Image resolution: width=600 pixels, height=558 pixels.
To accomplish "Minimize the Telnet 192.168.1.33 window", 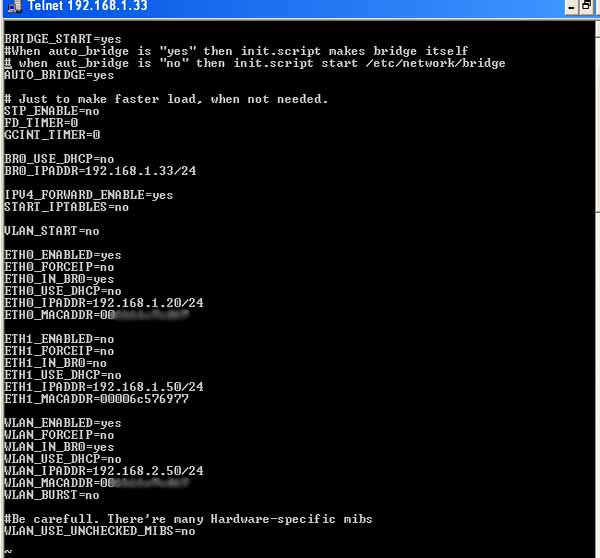I will pyautogui.click(x=571, y=7).
